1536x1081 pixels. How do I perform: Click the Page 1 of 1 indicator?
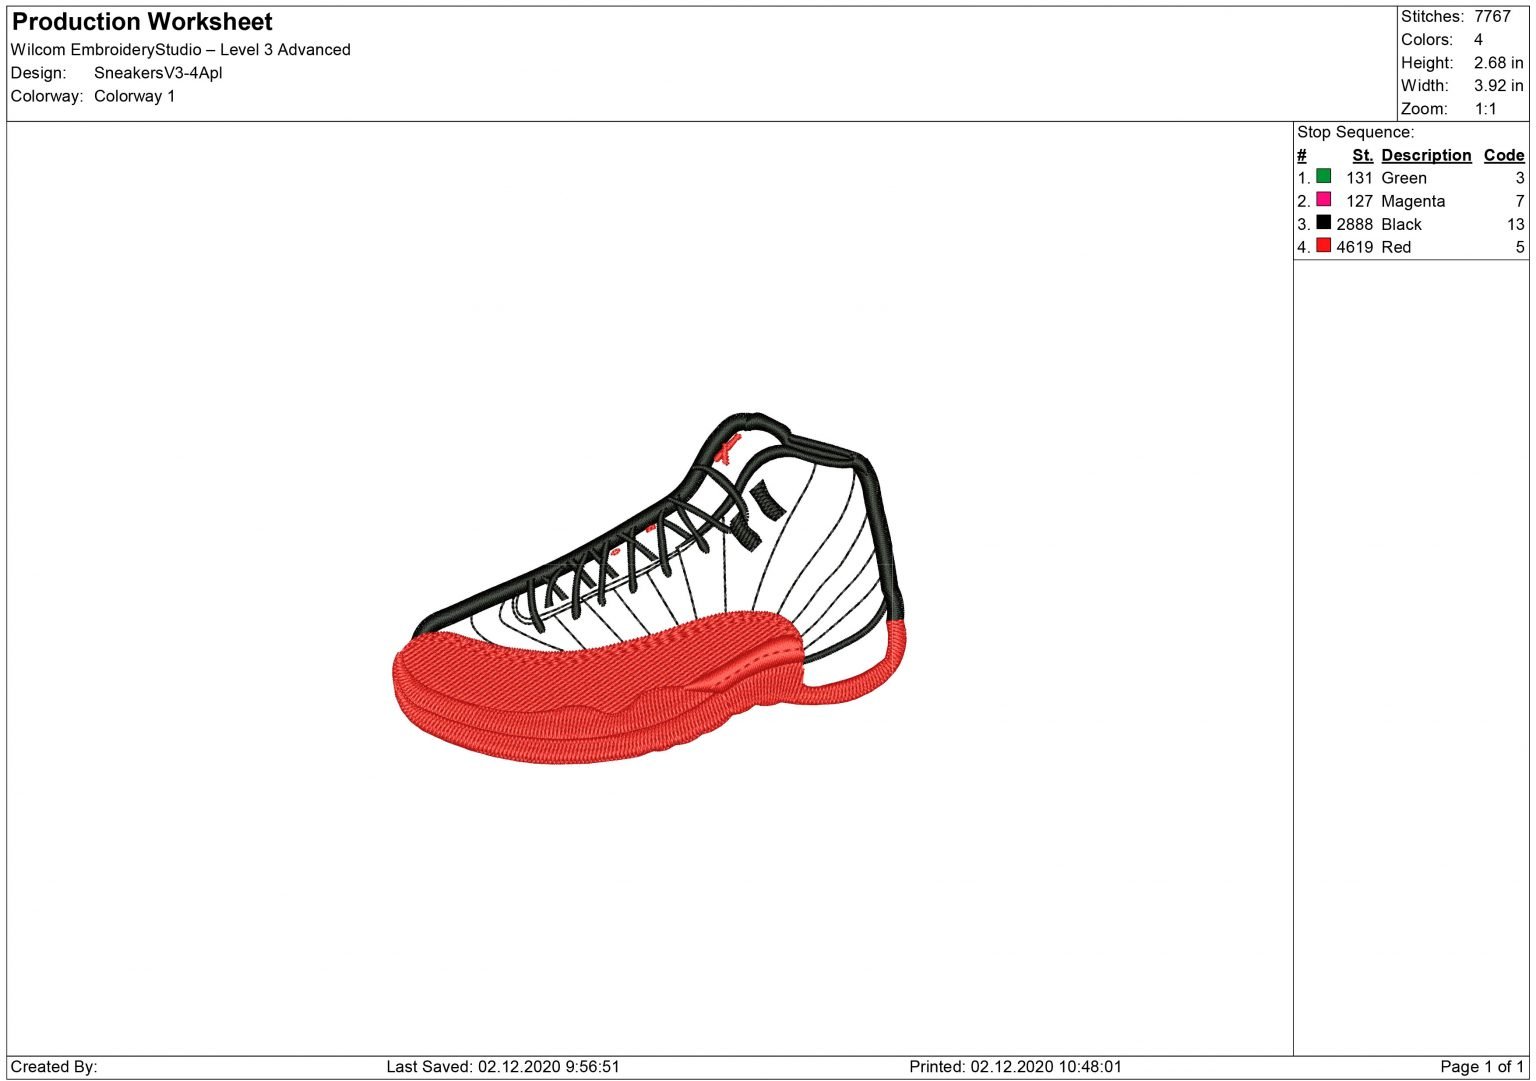1481,1067
